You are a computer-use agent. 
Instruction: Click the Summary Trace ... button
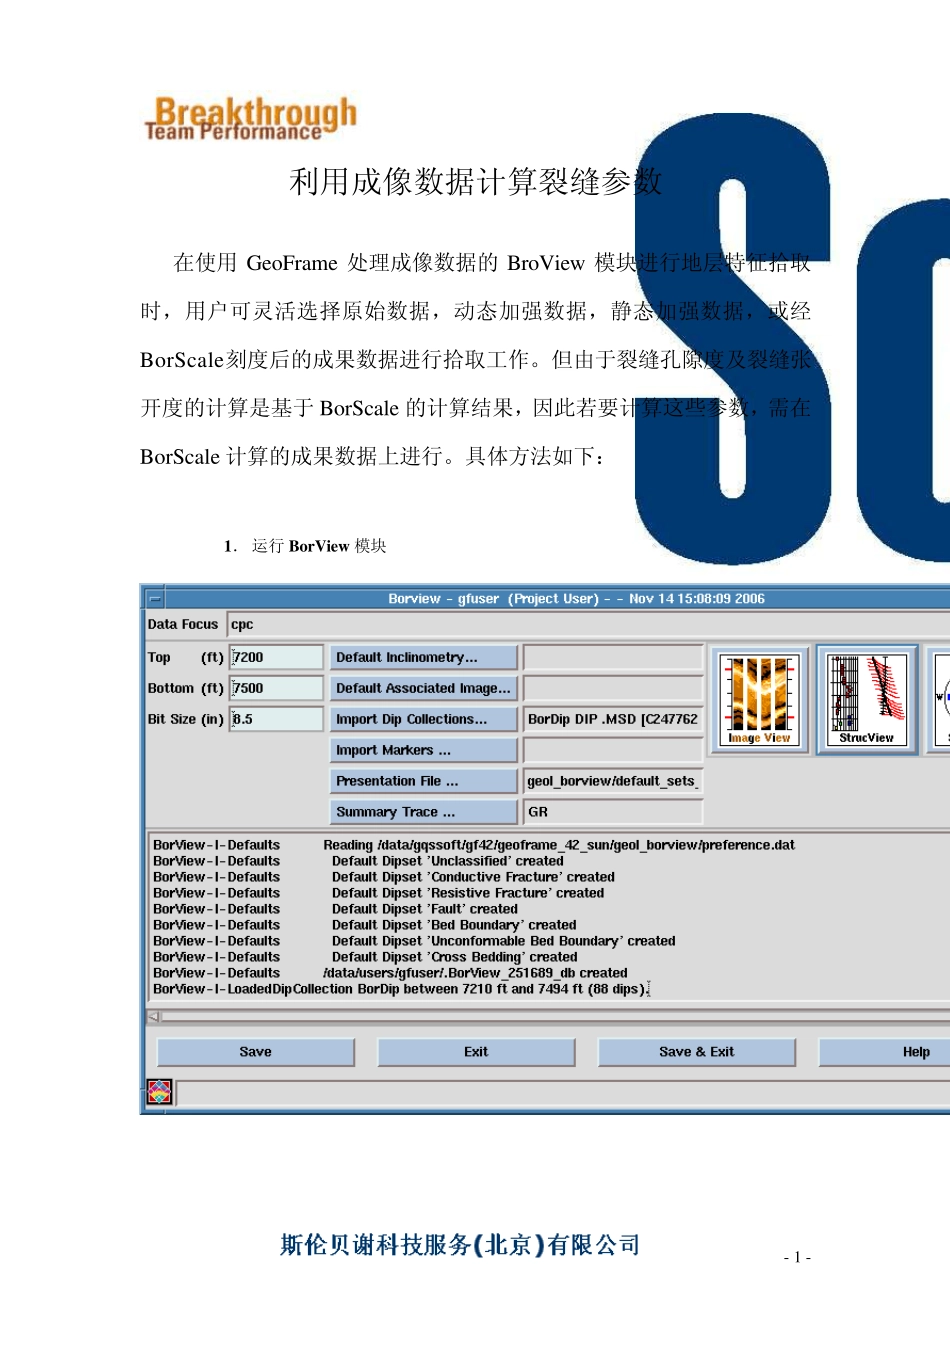point(424,812)
